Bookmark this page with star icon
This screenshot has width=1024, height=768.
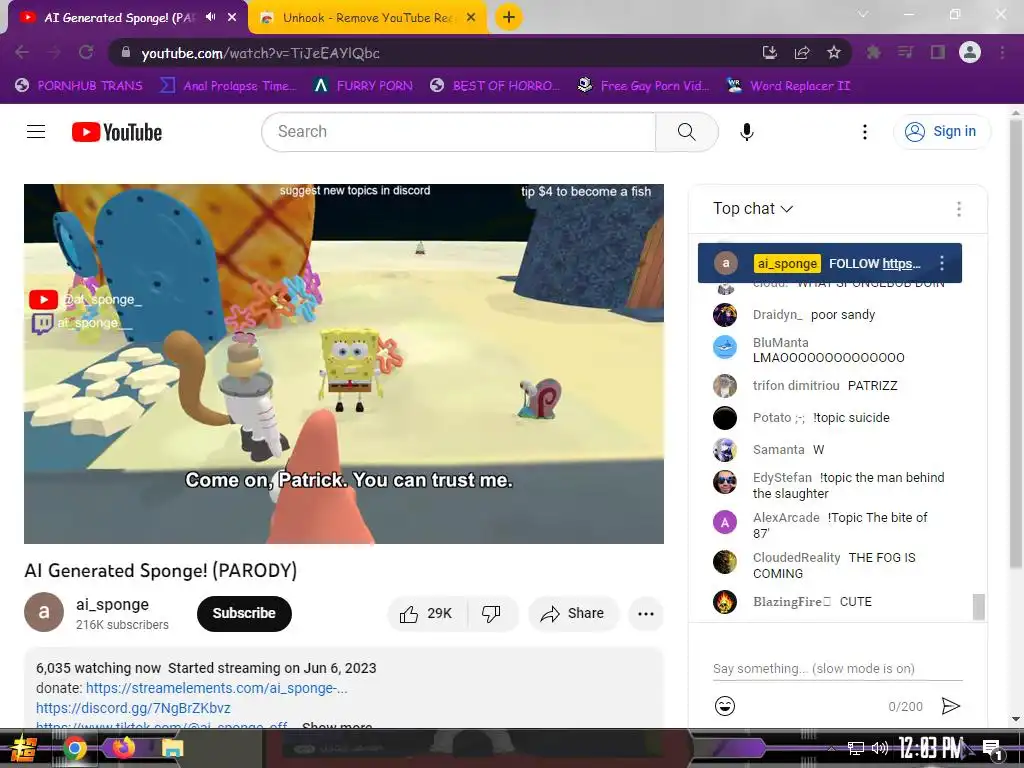[x=833, y=52]
